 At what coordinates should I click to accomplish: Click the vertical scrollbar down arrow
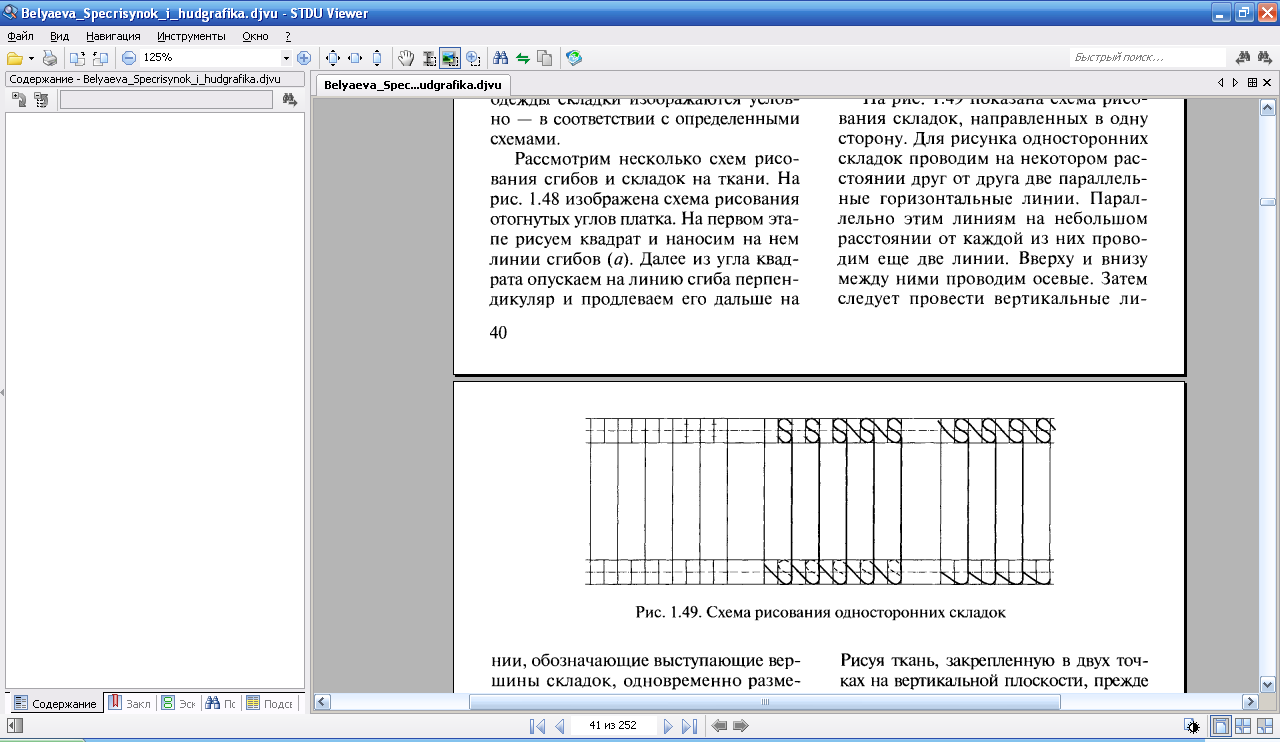pyautogui.click(x=1267, y=684)
